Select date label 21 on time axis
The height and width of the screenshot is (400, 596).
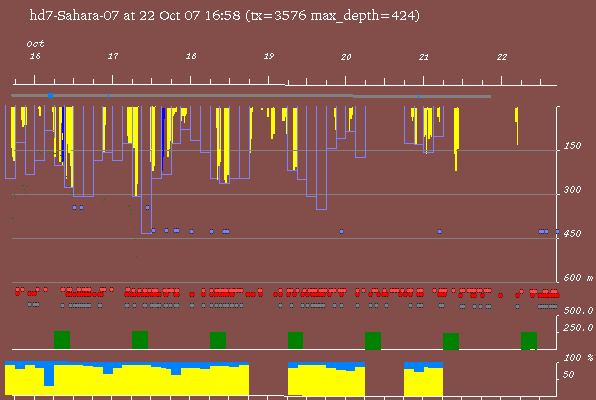(x=424, y=57)
